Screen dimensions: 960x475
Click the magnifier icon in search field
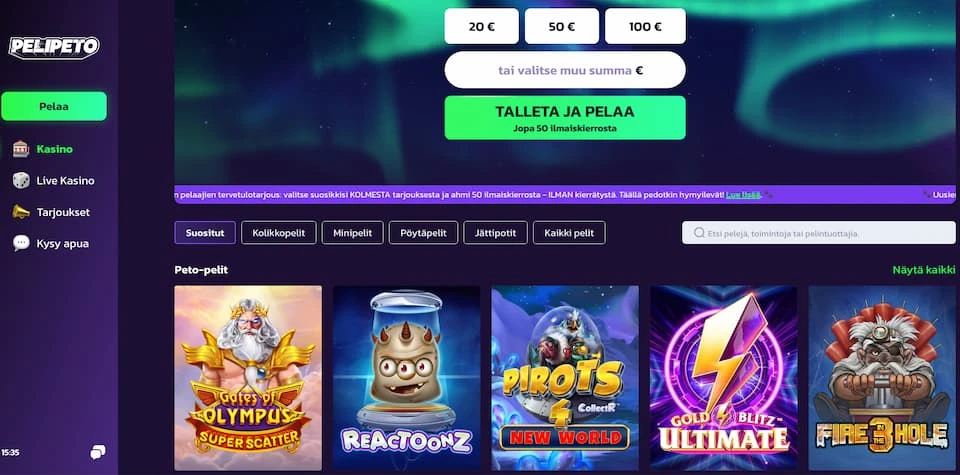pos(699,233)
